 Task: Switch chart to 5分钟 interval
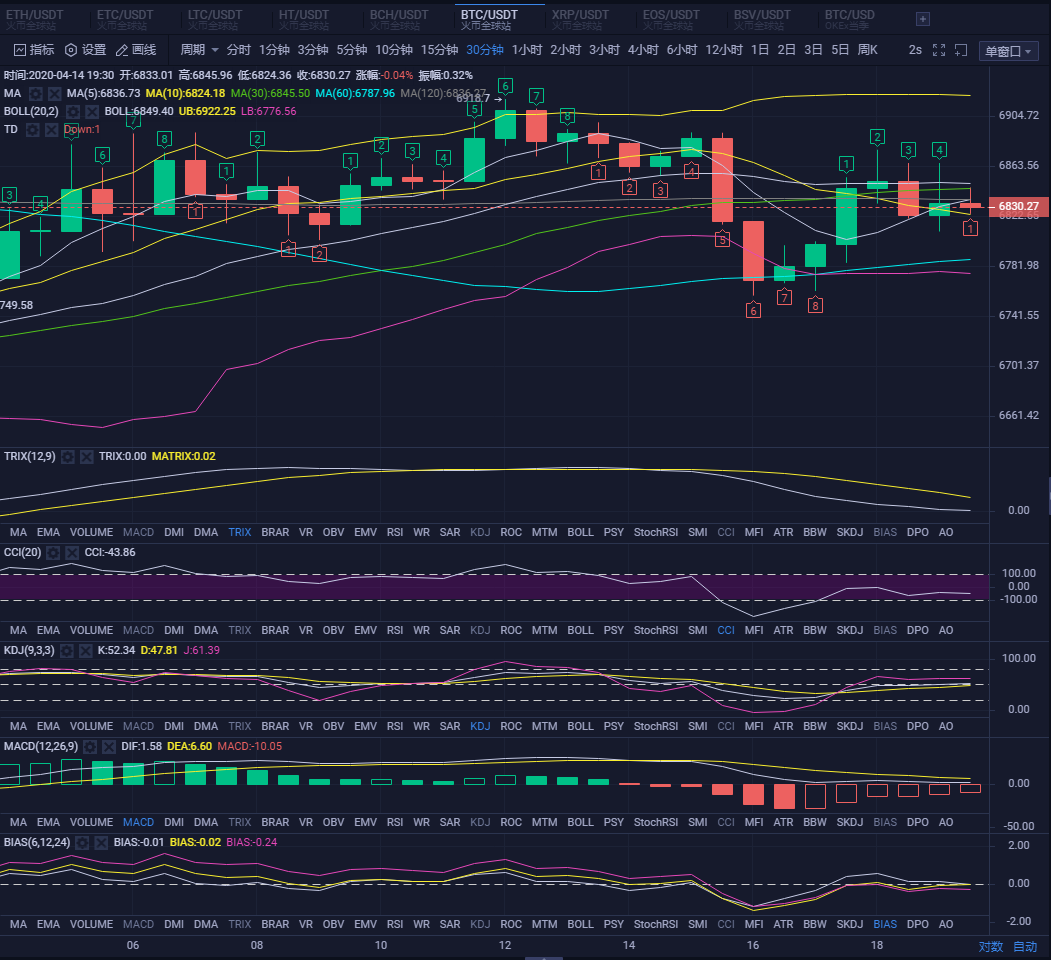point(351,50)
